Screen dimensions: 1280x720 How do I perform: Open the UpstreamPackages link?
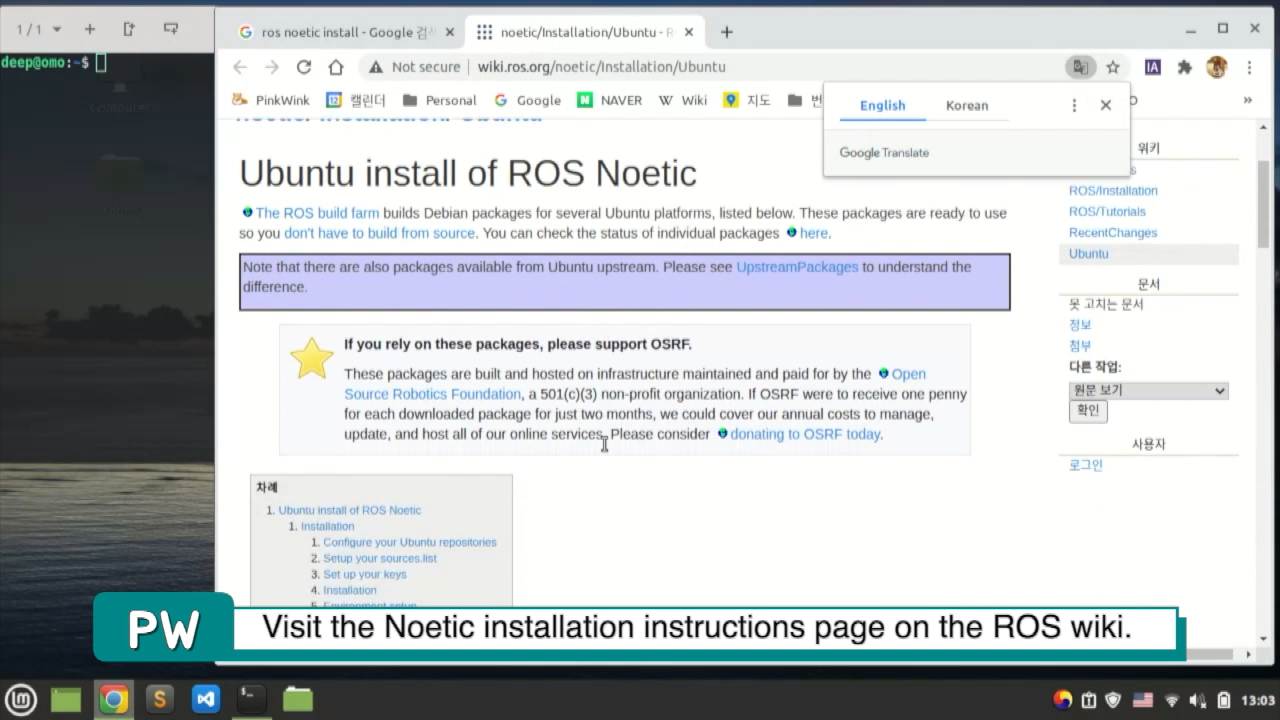pyautogui.click(x=797, y=267)
